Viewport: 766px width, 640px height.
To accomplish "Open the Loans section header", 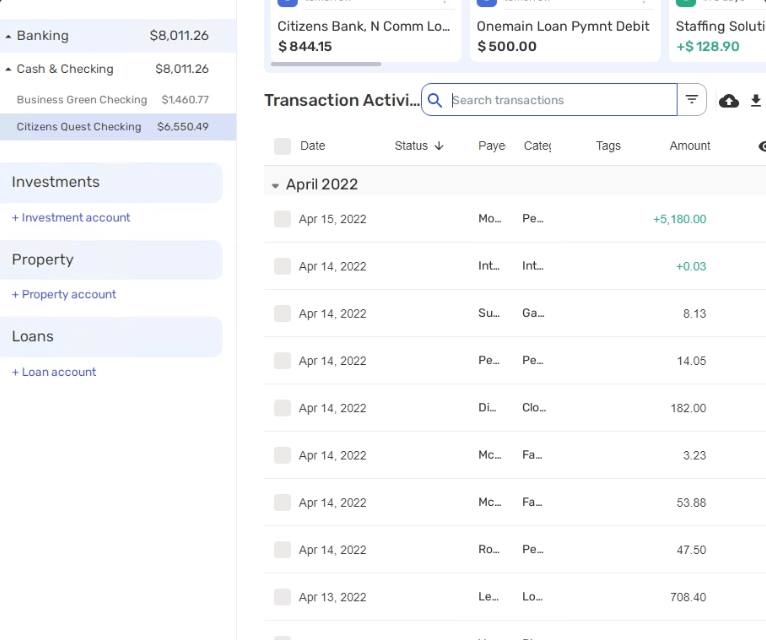I will [x=111, y=337].
